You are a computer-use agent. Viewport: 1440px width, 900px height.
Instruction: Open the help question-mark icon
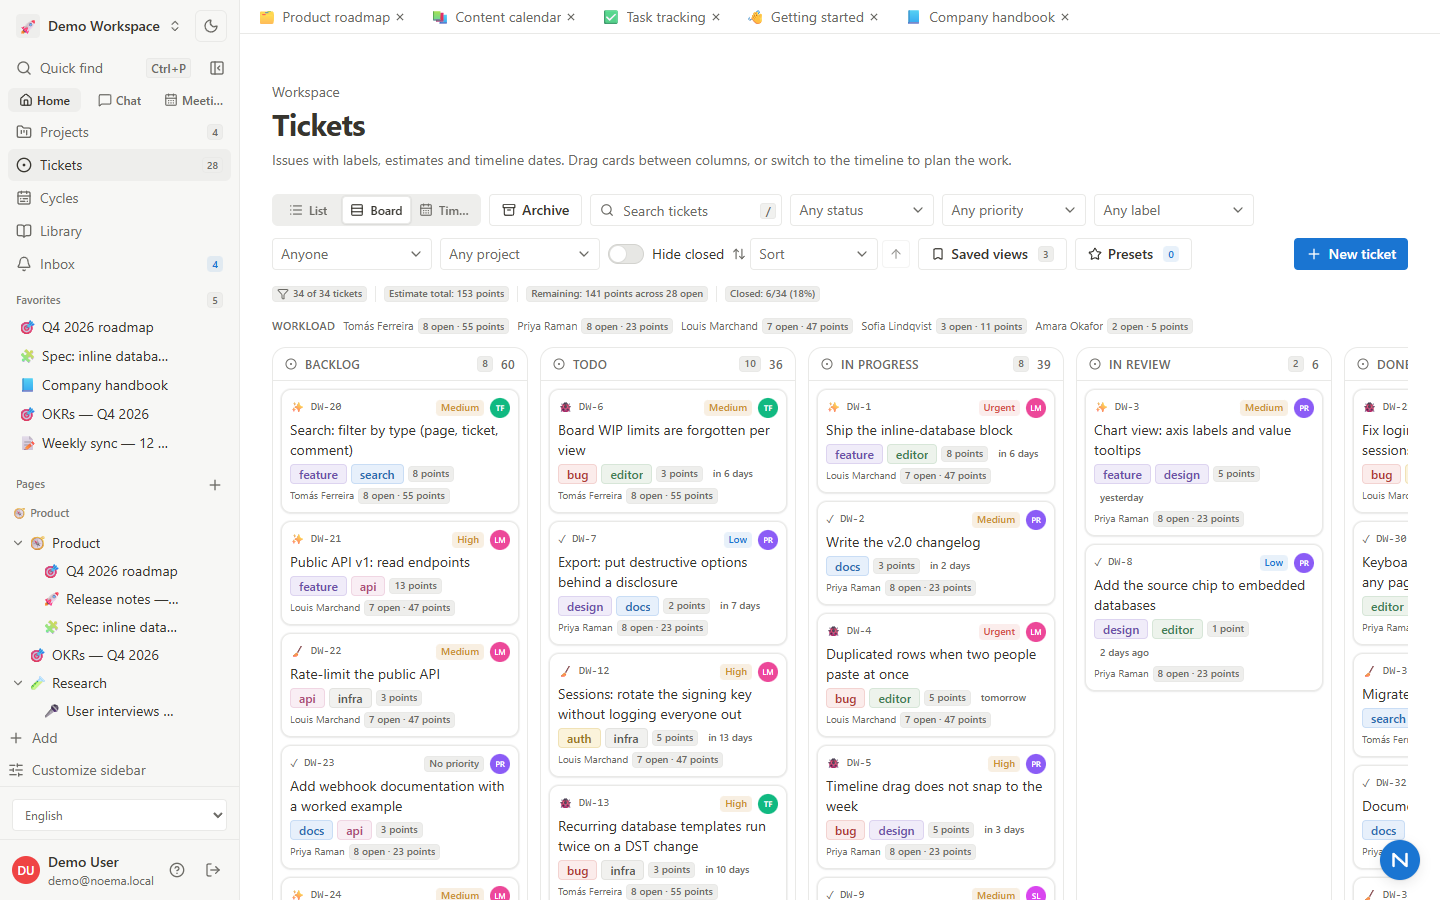coord(177,870)
